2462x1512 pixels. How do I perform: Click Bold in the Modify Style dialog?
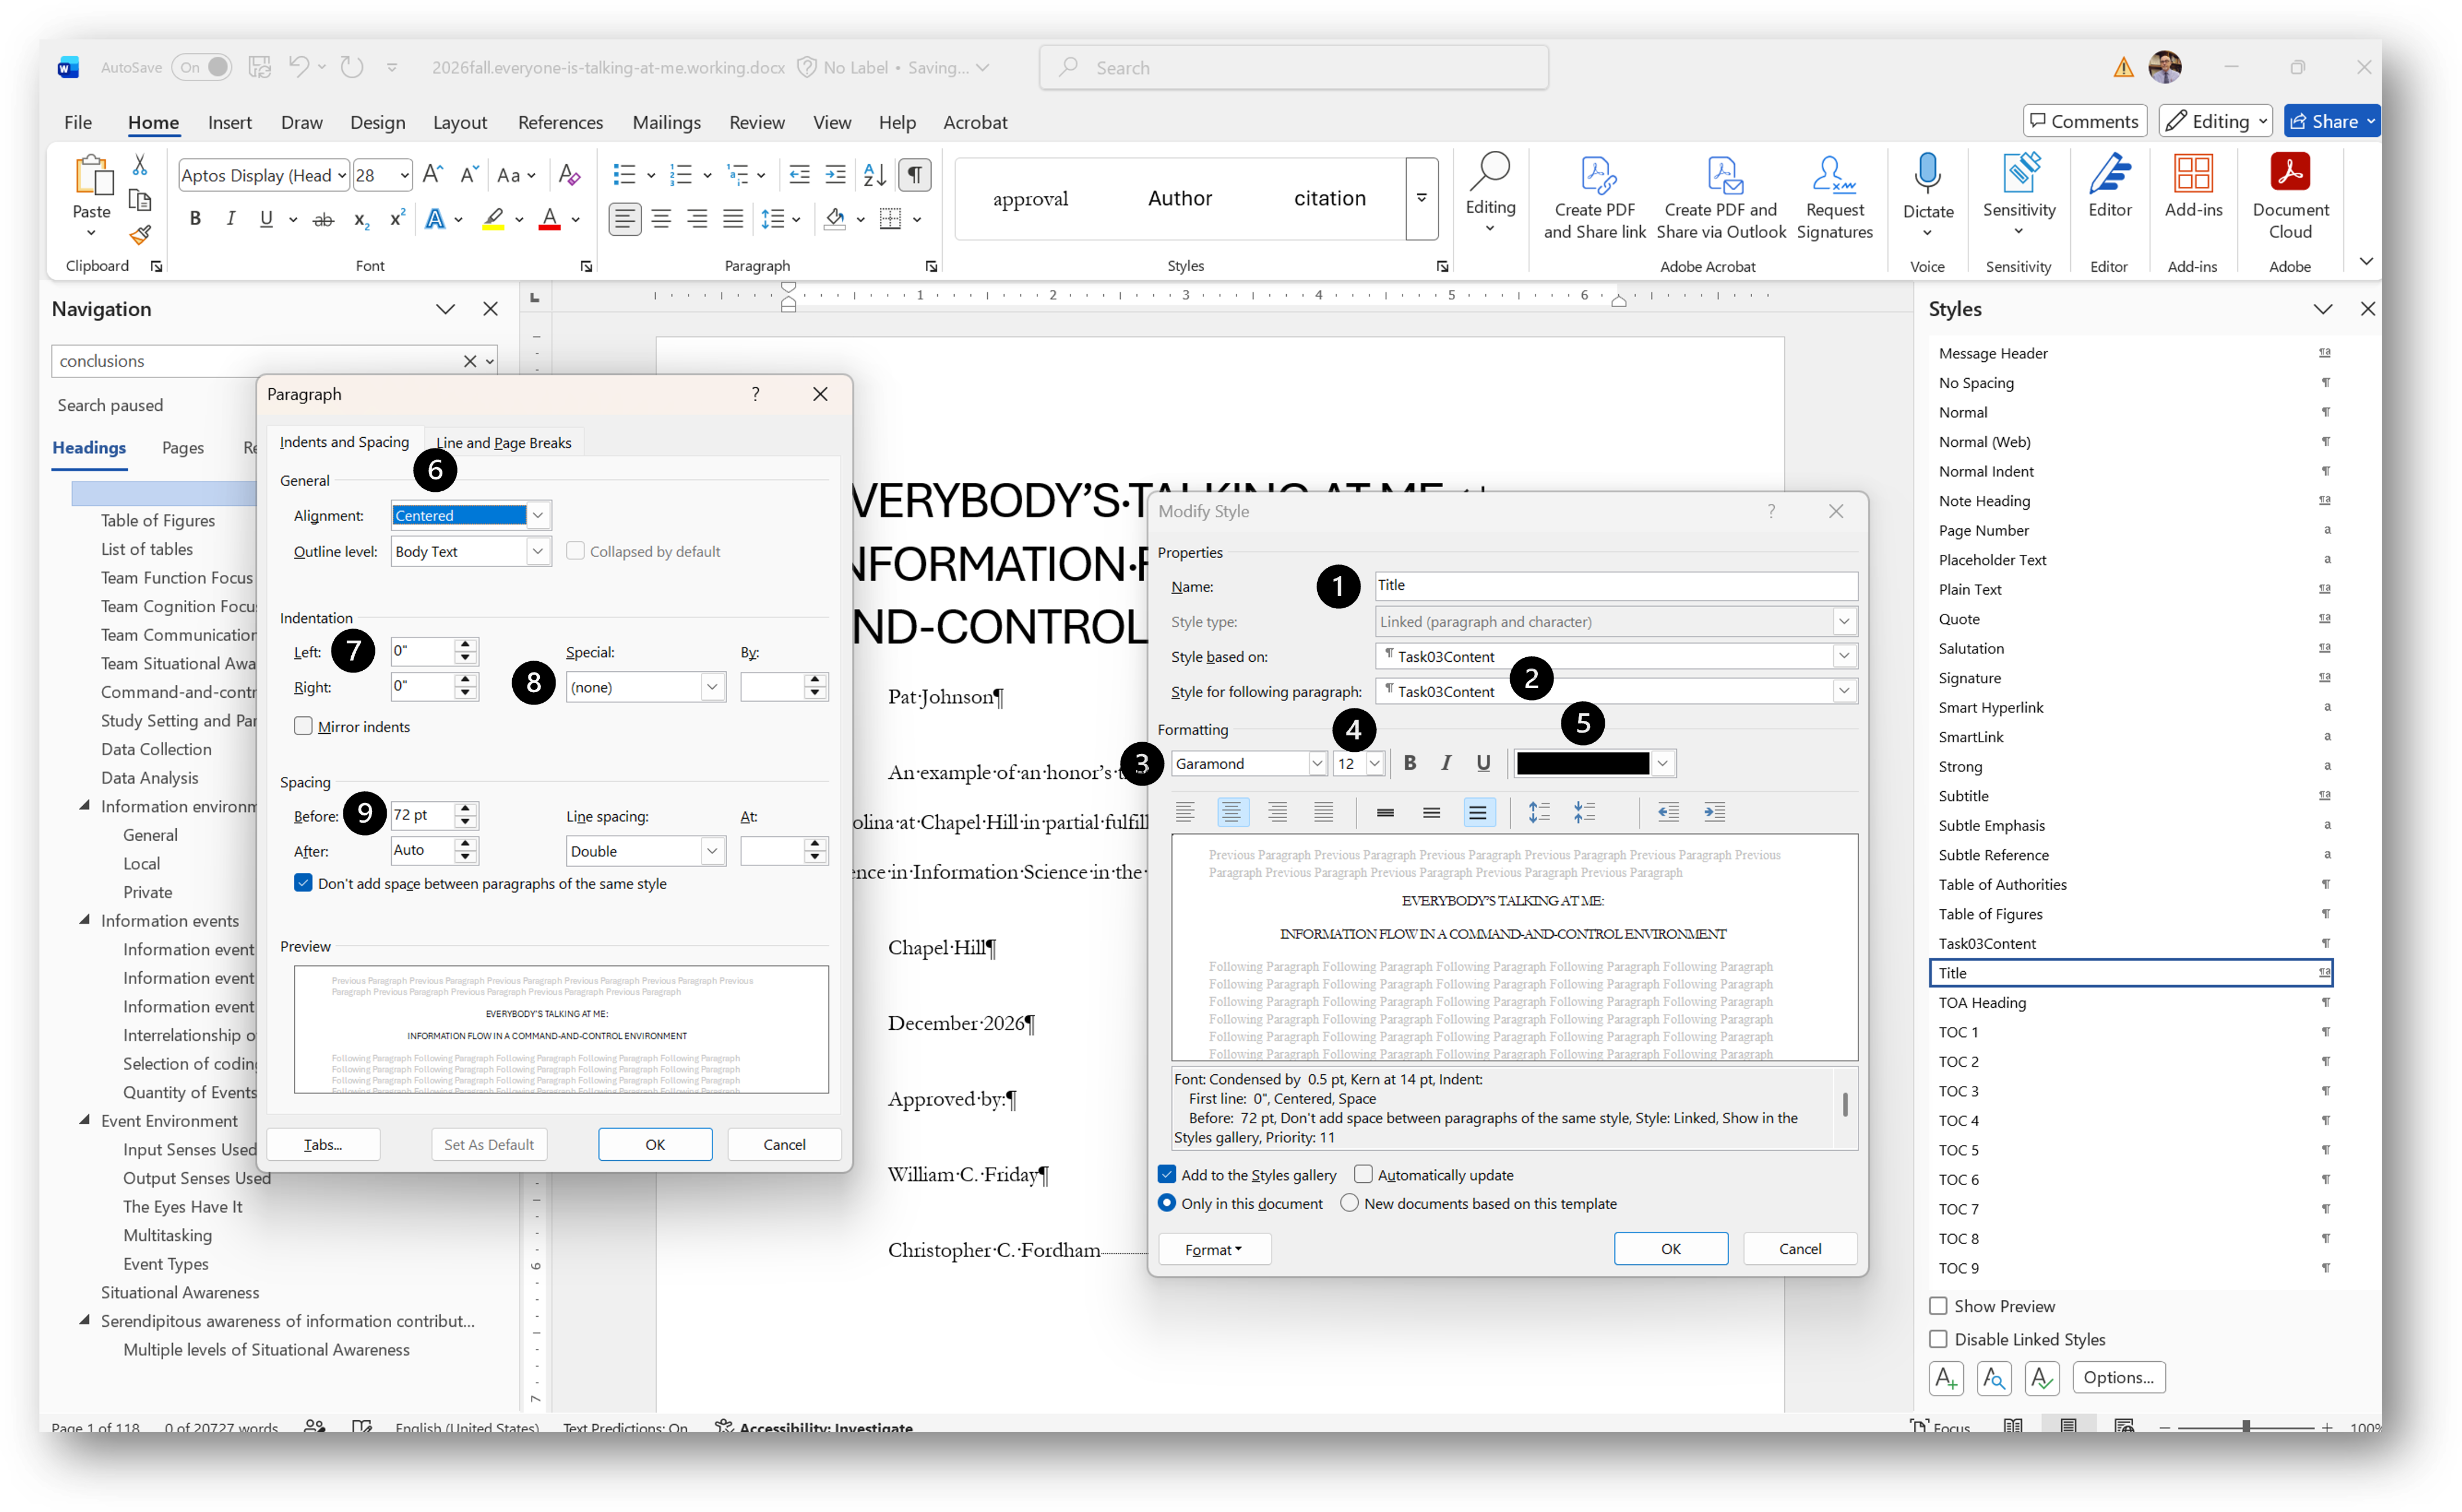click(x=1409, y=763)
